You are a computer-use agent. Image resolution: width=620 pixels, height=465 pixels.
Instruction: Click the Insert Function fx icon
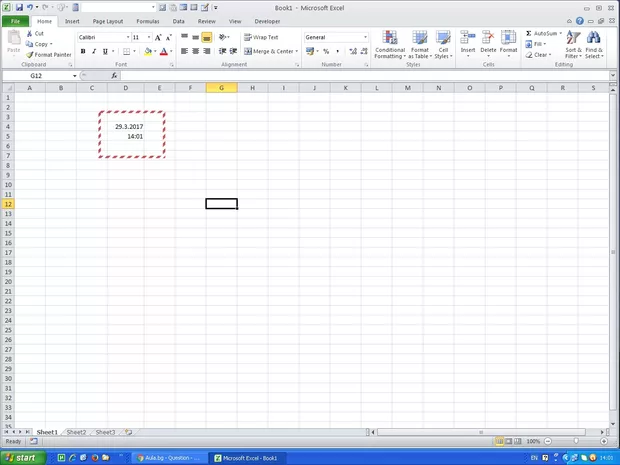(114, 76)
